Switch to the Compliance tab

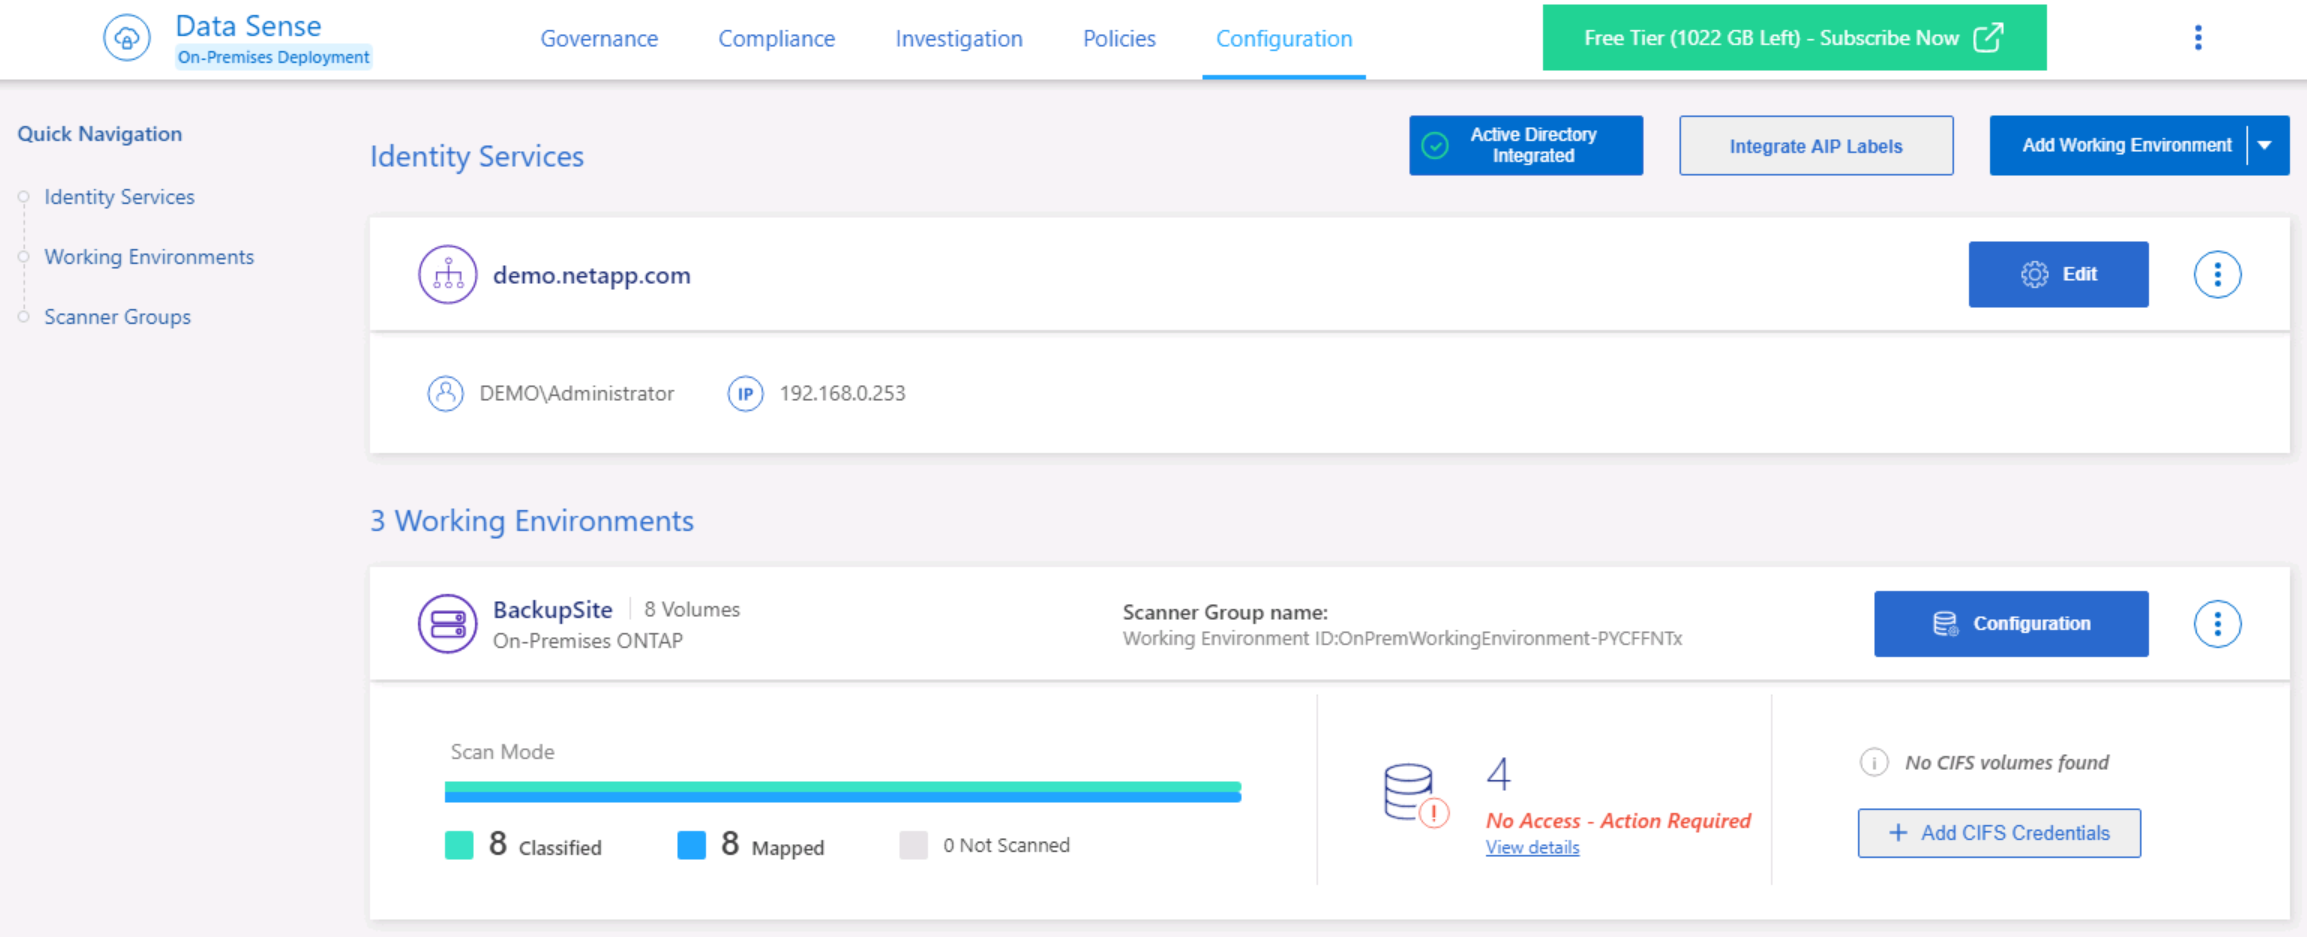pos(776,39)
